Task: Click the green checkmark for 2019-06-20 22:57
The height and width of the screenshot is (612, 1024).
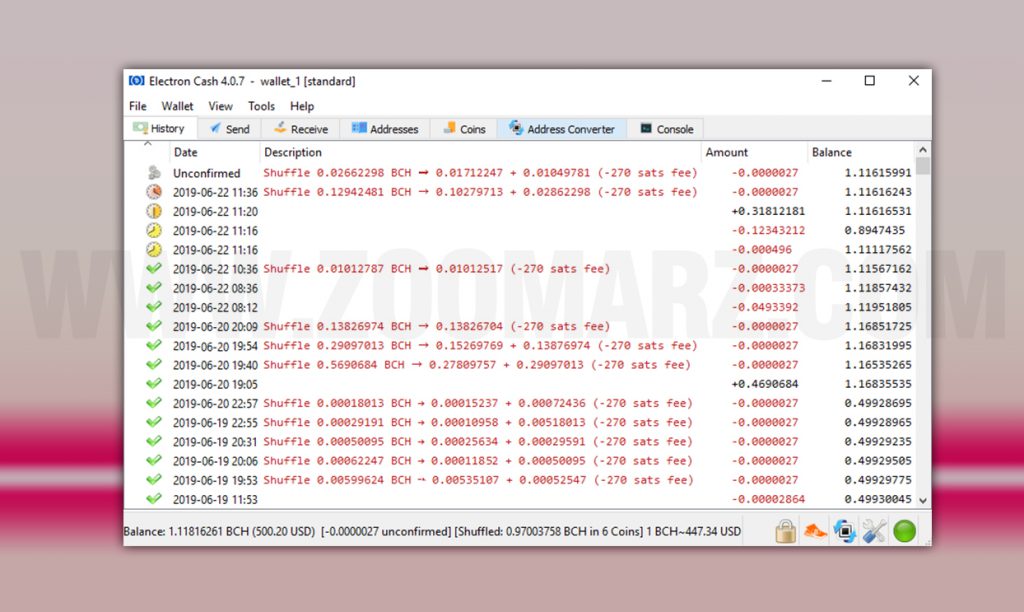Action: click(154, 403)
